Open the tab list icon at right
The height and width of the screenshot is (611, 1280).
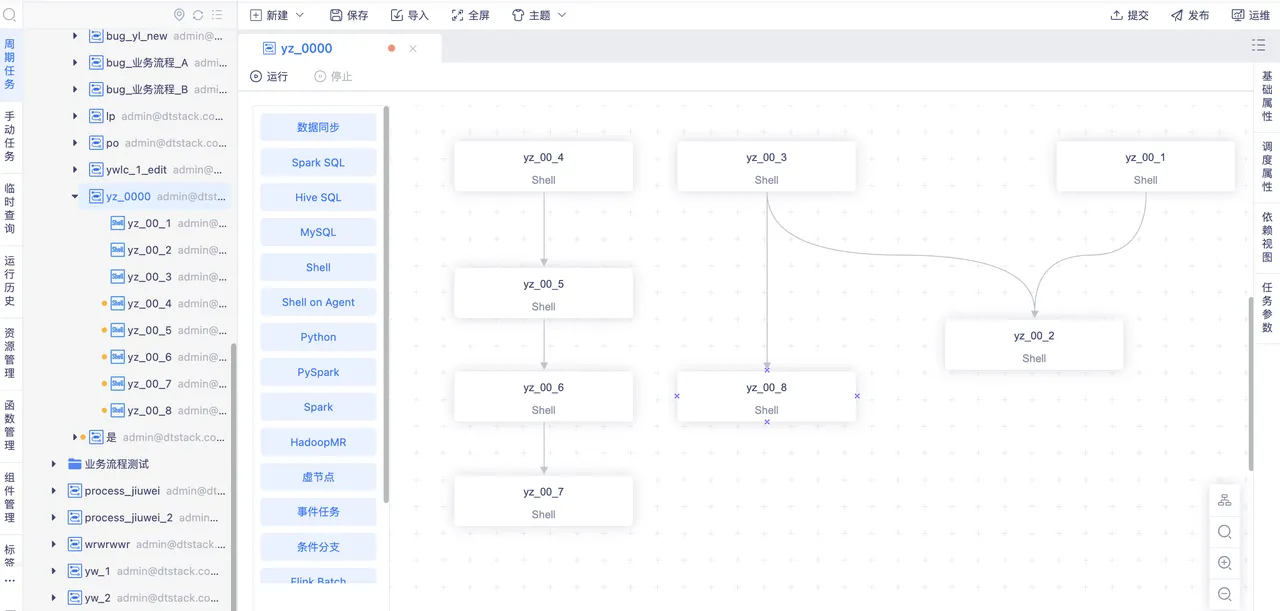[x=1258, y=45]
